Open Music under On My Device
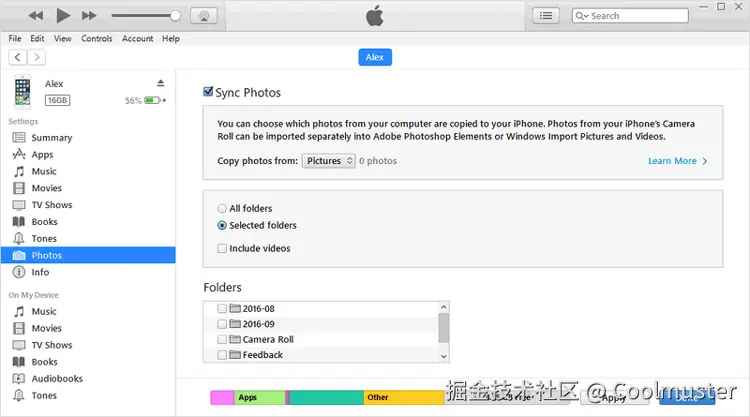Viewport: 750px width, 417px height. (88, 312)
